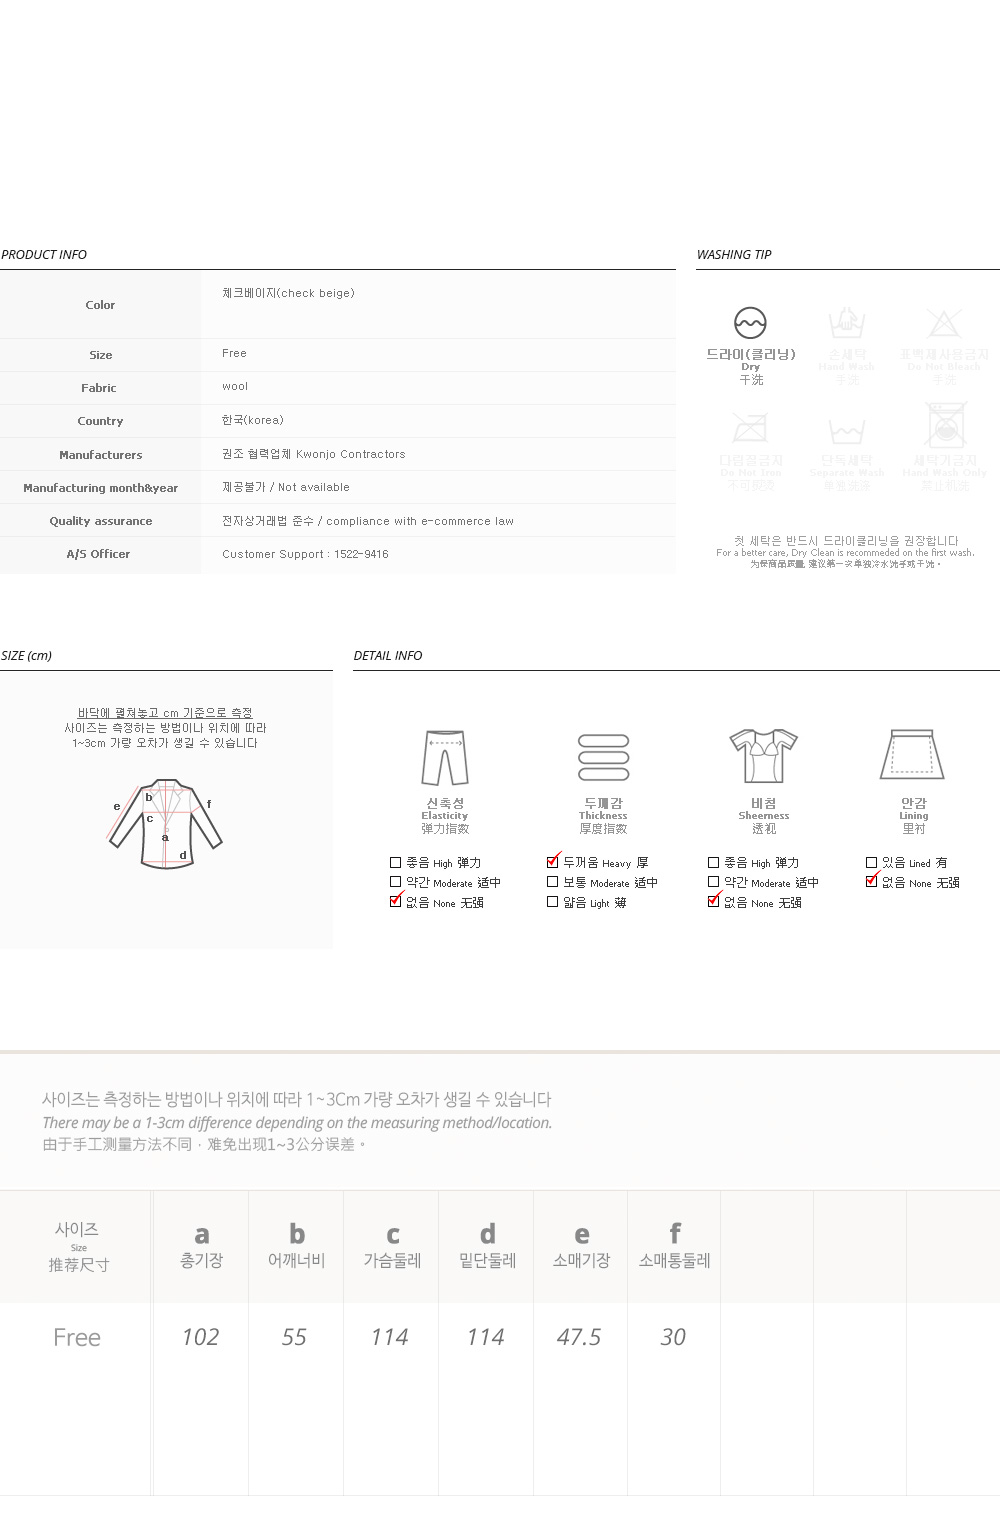The image size is (1000, 1525).
Task: Click the Lining skirt icon
Action: pyautogui.click(x=912, y=754)
